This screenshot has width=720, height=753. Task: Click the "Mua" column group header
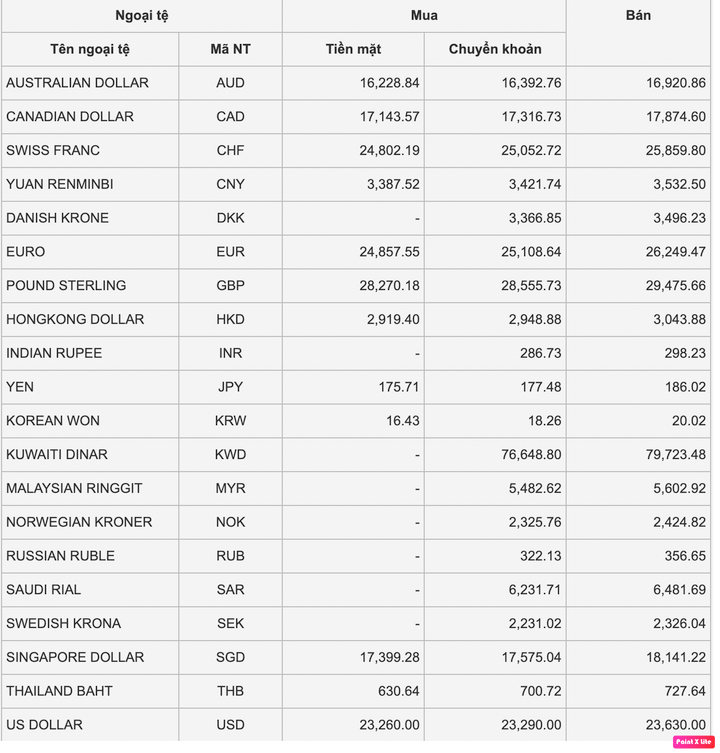(424, 16)
